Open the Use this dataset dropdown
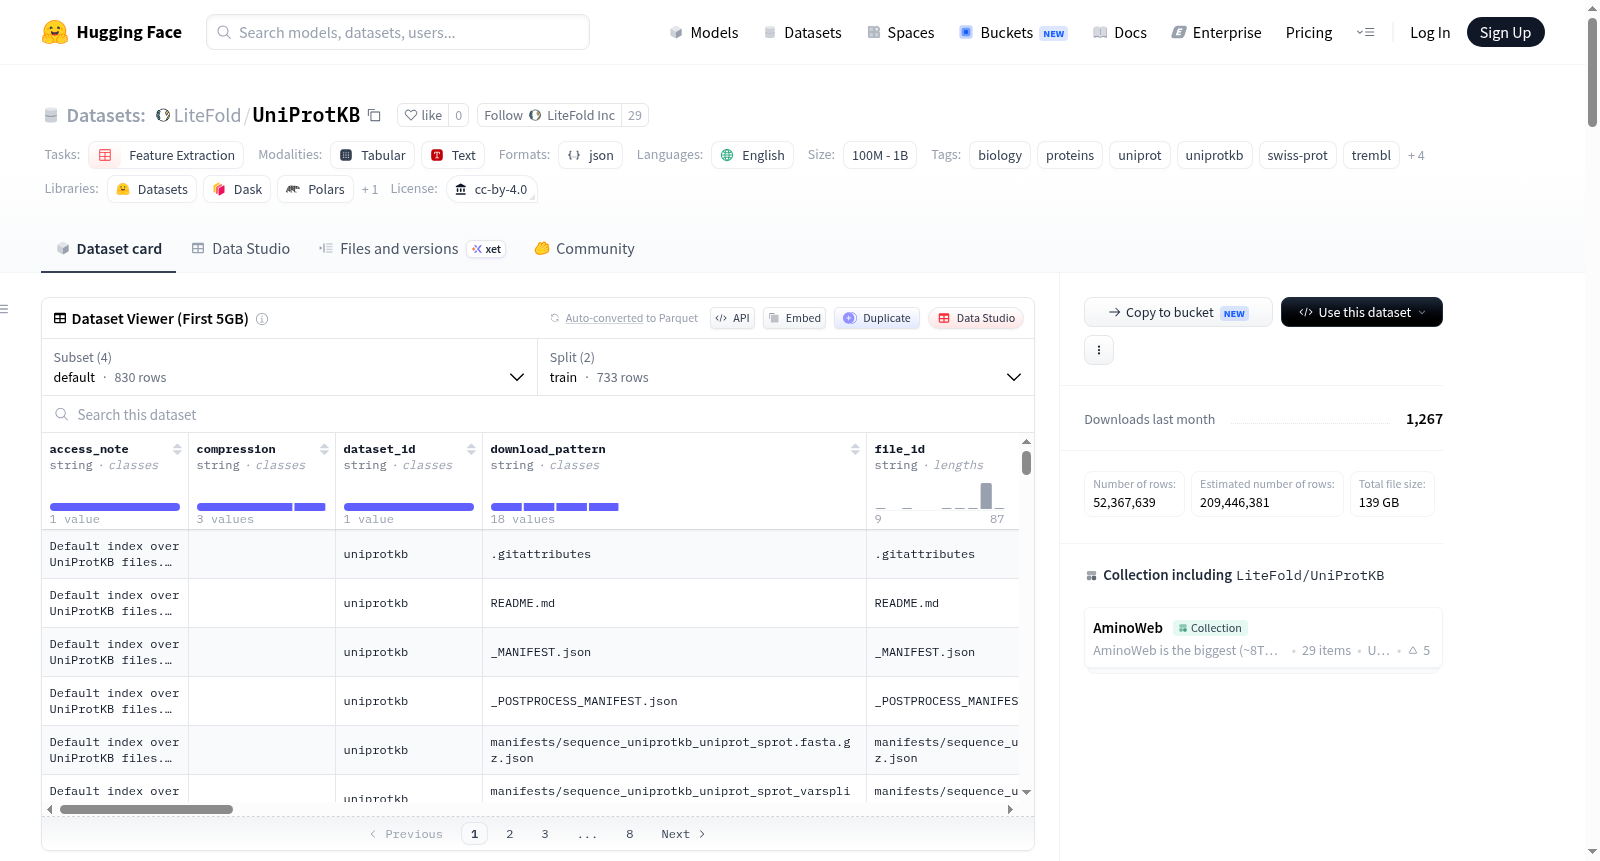The height and width of the screenshot is (861, 1600). click(1362, 312)
